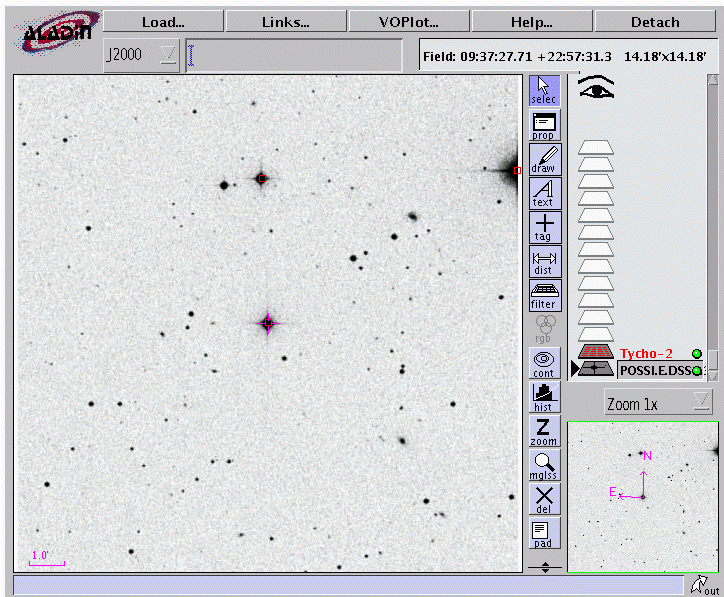Click the 1.0' scale bar label

point(40,555)
